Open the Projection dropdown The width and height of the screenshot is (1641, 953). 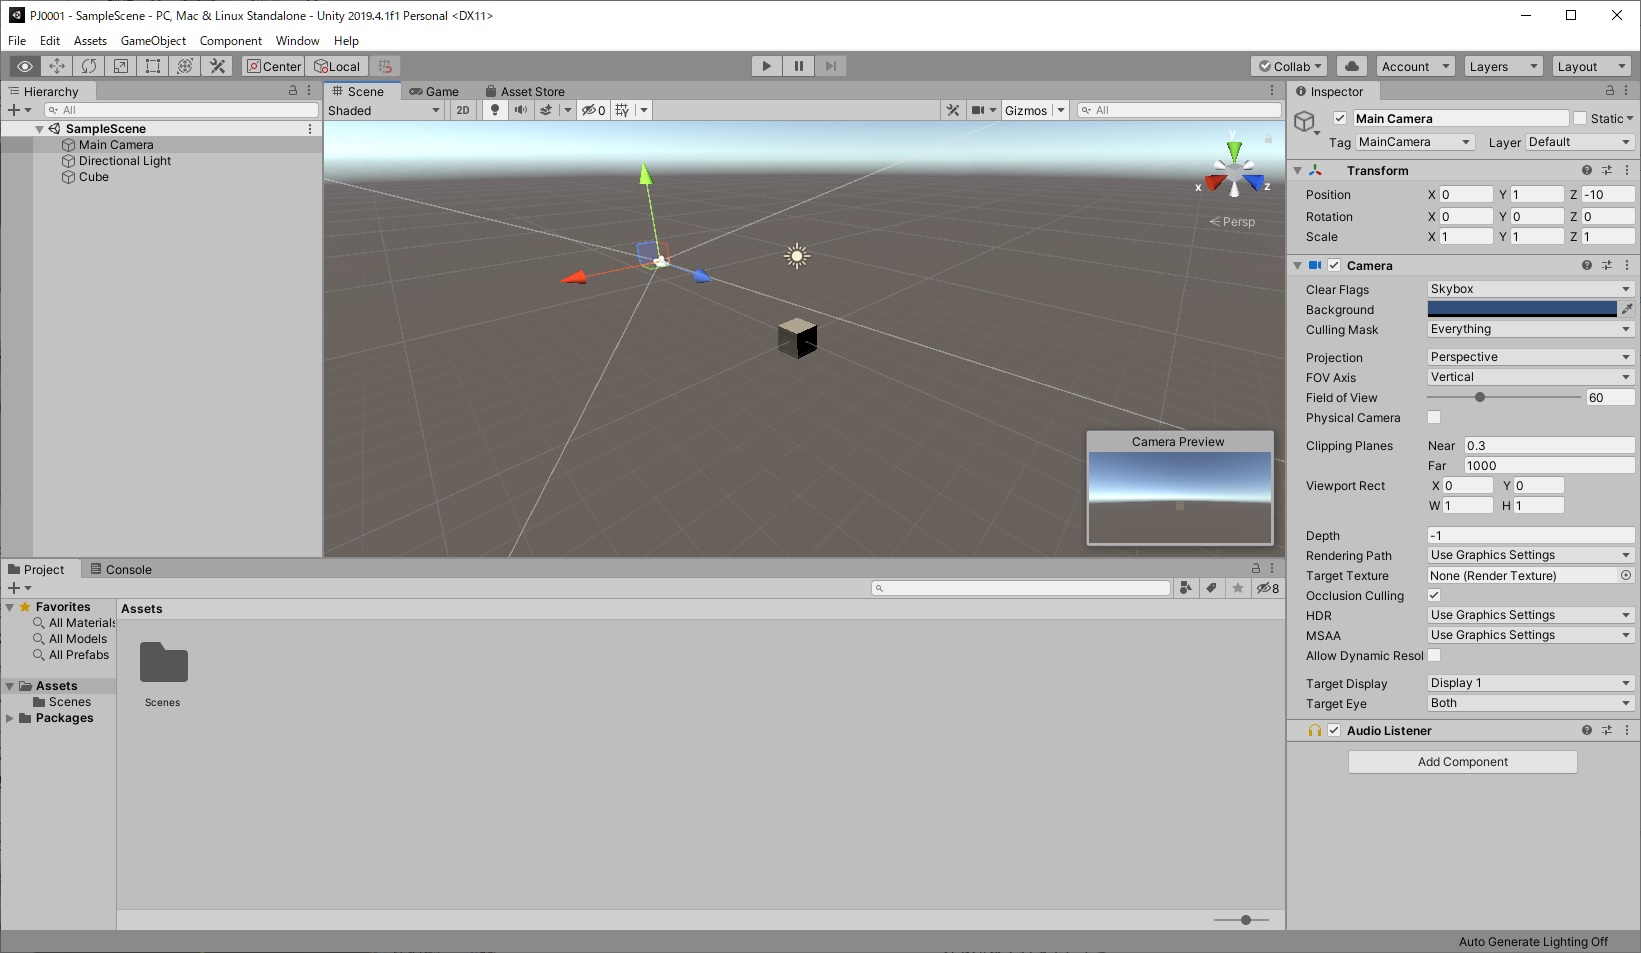pyautogui.click(x=1531, y=357)
